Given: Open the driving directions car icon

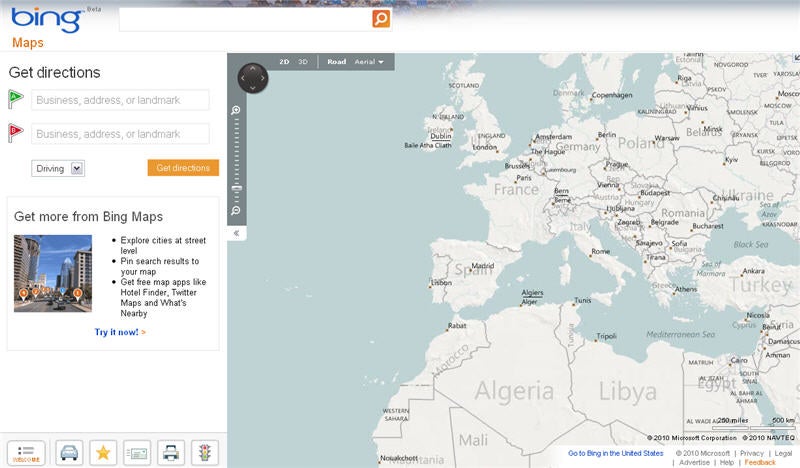Looking at the screenshot, I should [x=69, y=453].
